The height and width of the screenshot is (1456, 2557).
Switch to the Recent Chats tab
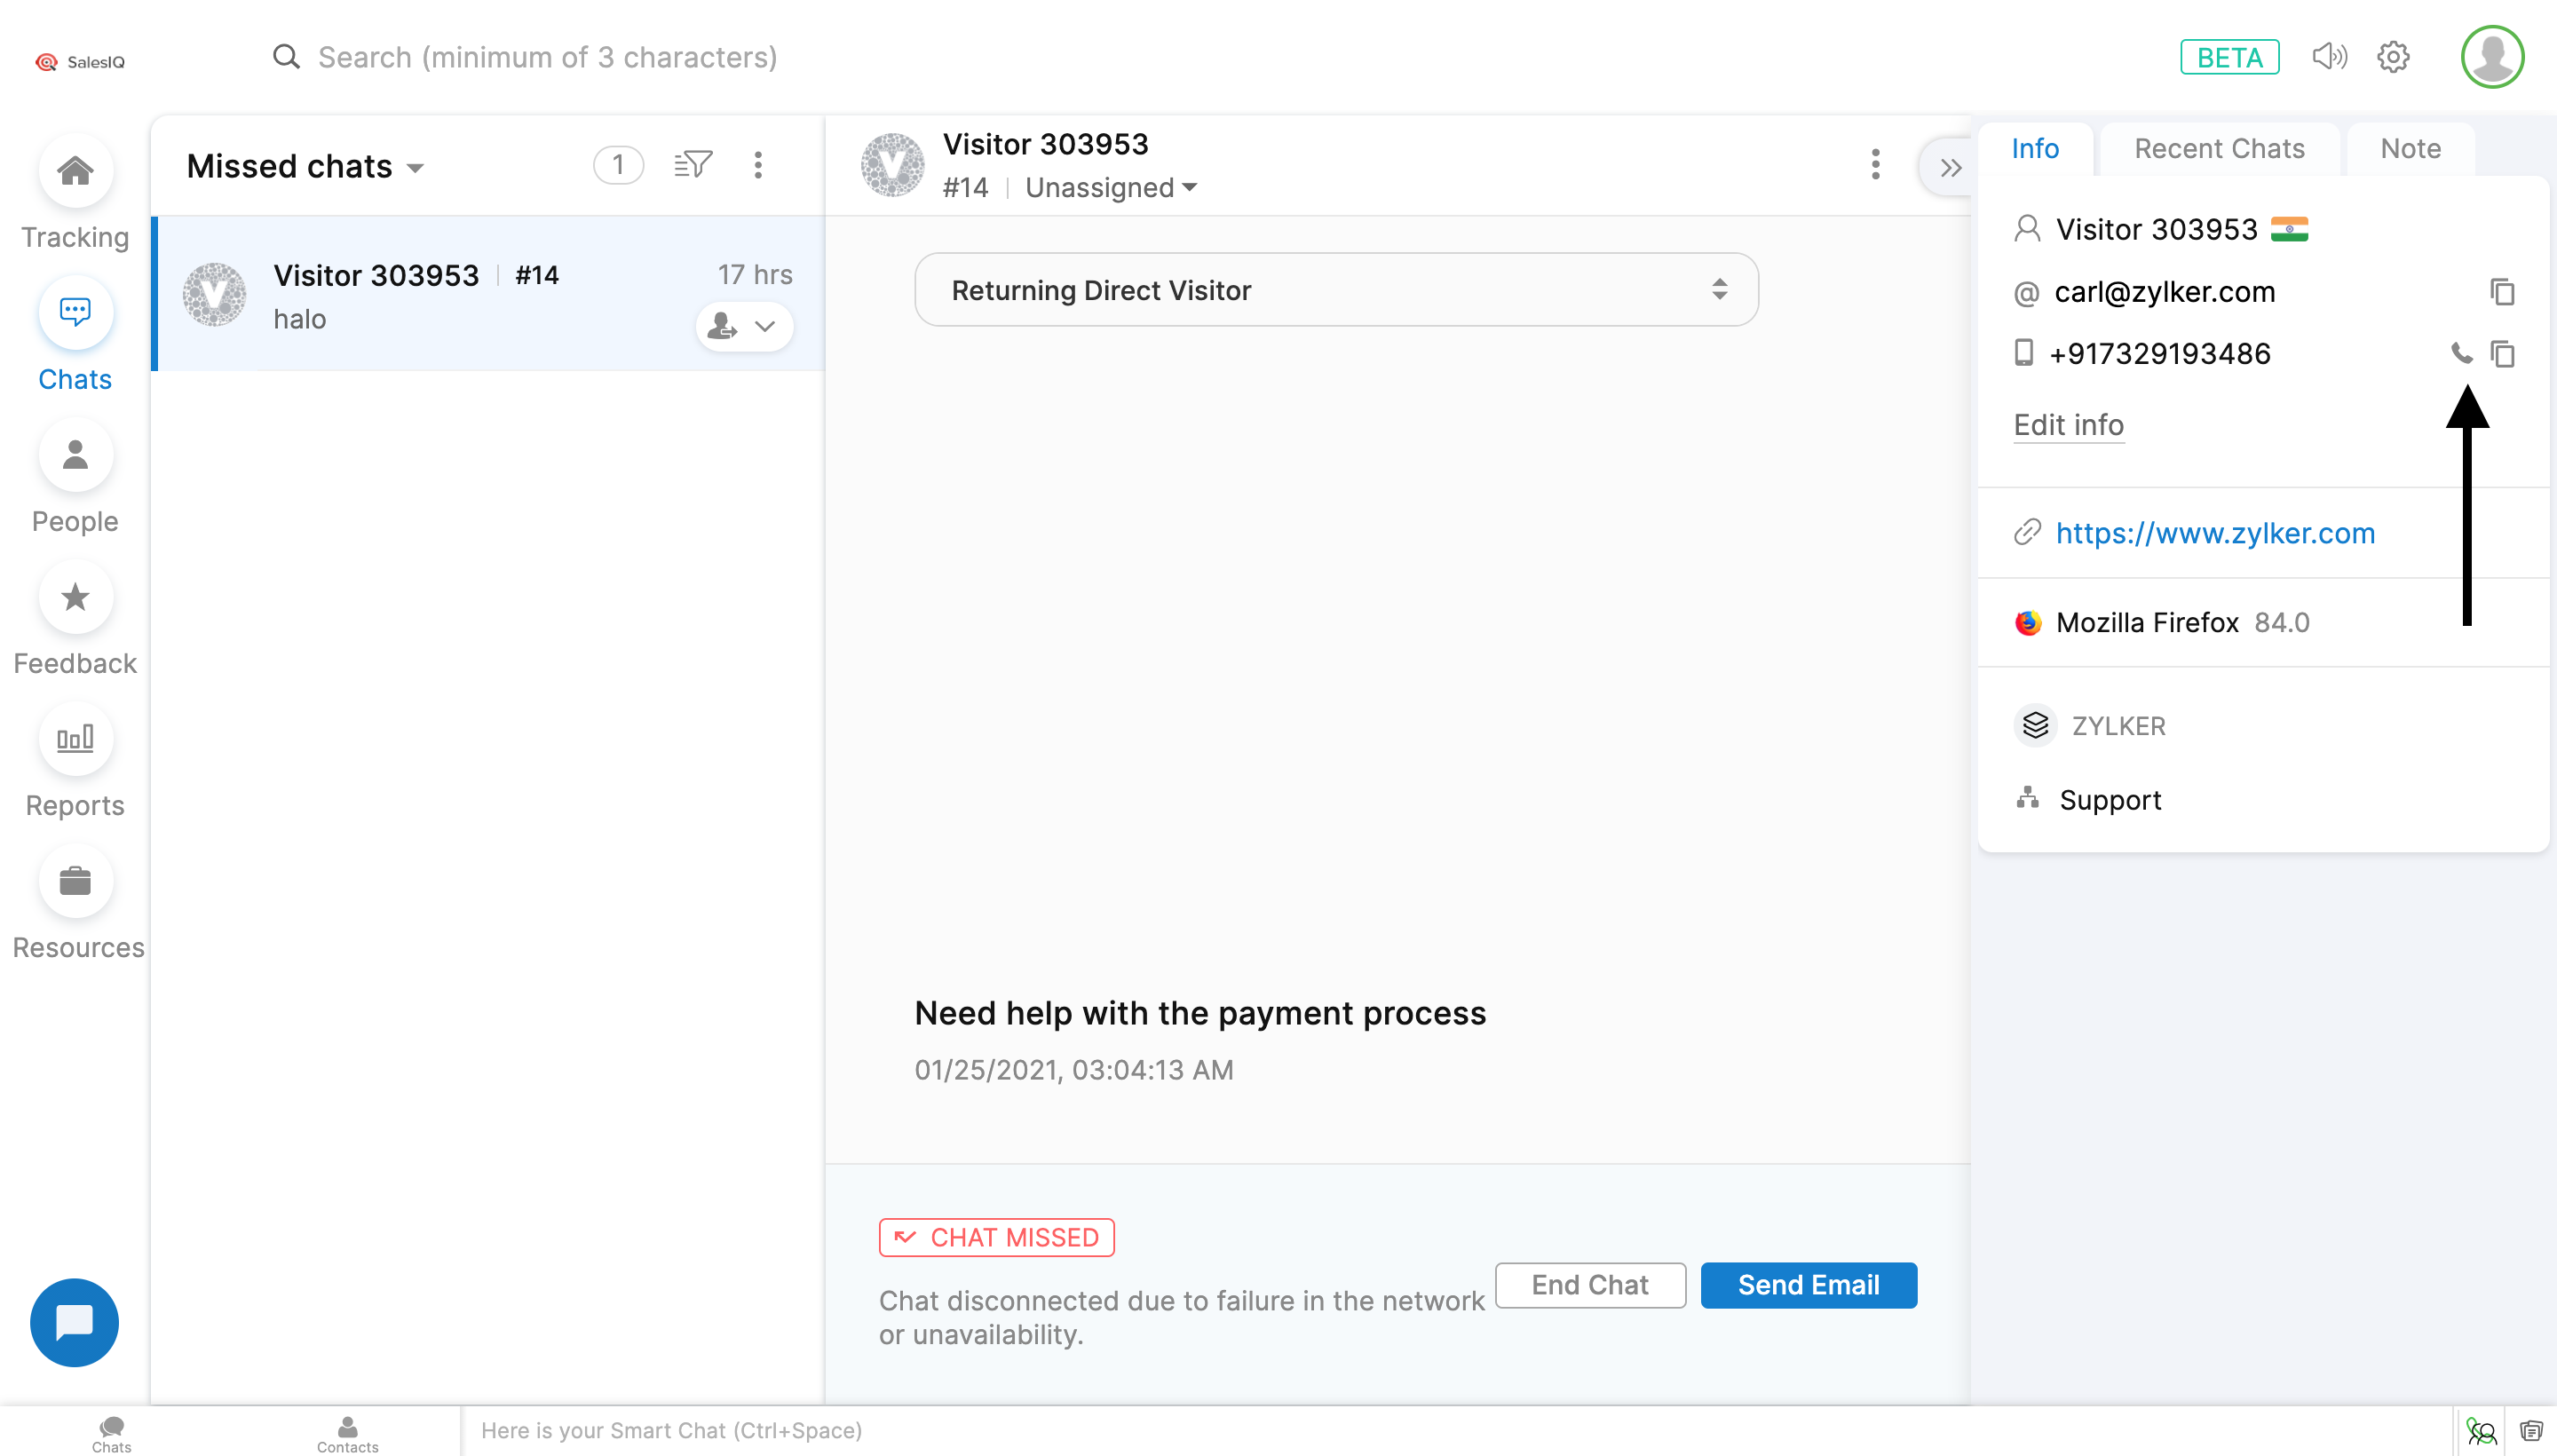pos(2219,149)
